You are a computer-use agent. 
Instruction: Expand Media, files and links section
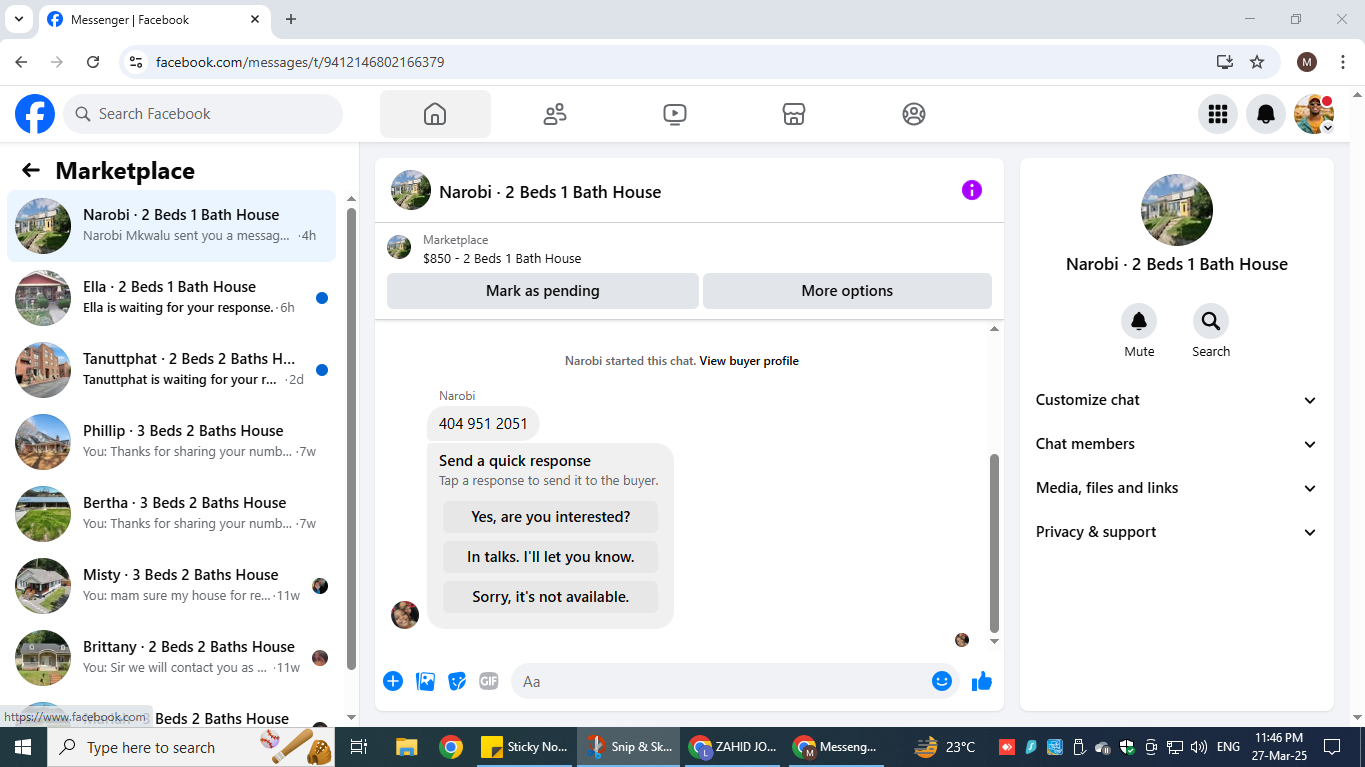[x=1176, y=488]
